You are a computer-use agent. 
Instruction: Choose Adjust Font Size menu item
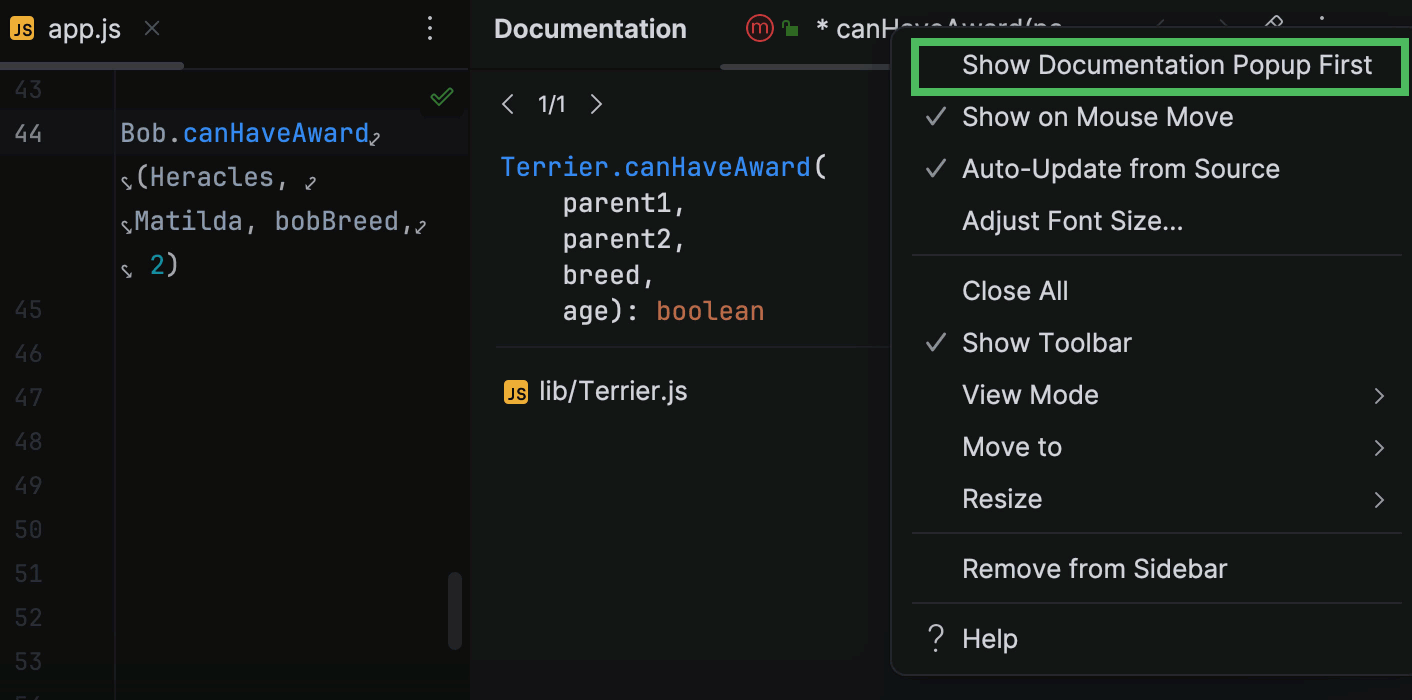[1072, 221]
